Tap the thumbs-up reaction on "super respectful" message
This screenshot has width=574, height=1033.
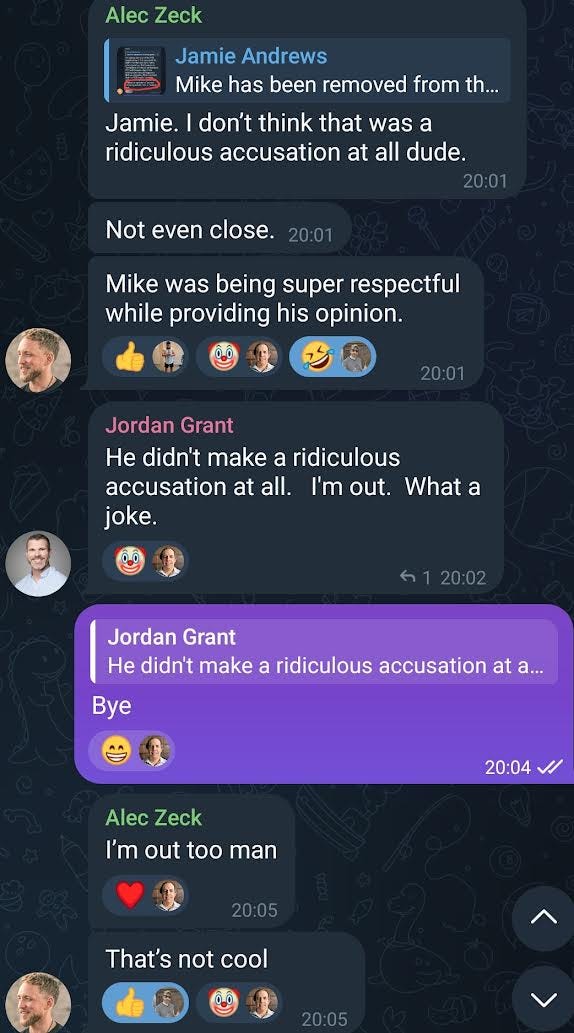coord(145,358)
